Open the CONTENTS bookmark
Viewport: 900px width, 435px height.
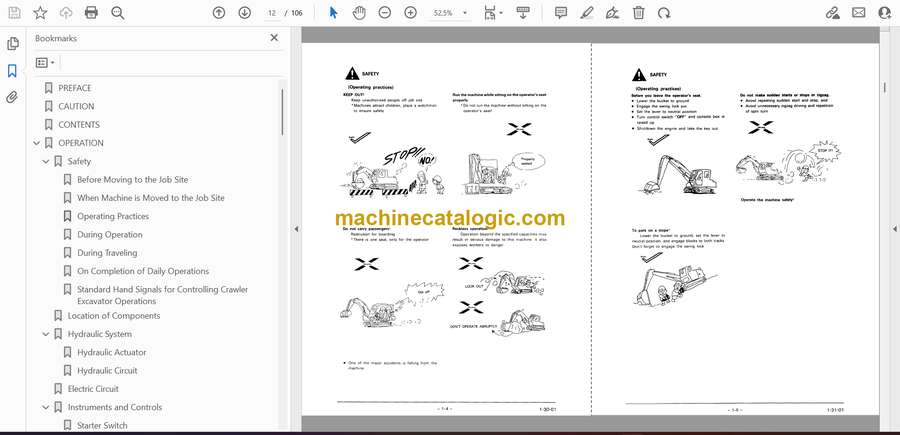pyautogui.click(x=79, y=125)
